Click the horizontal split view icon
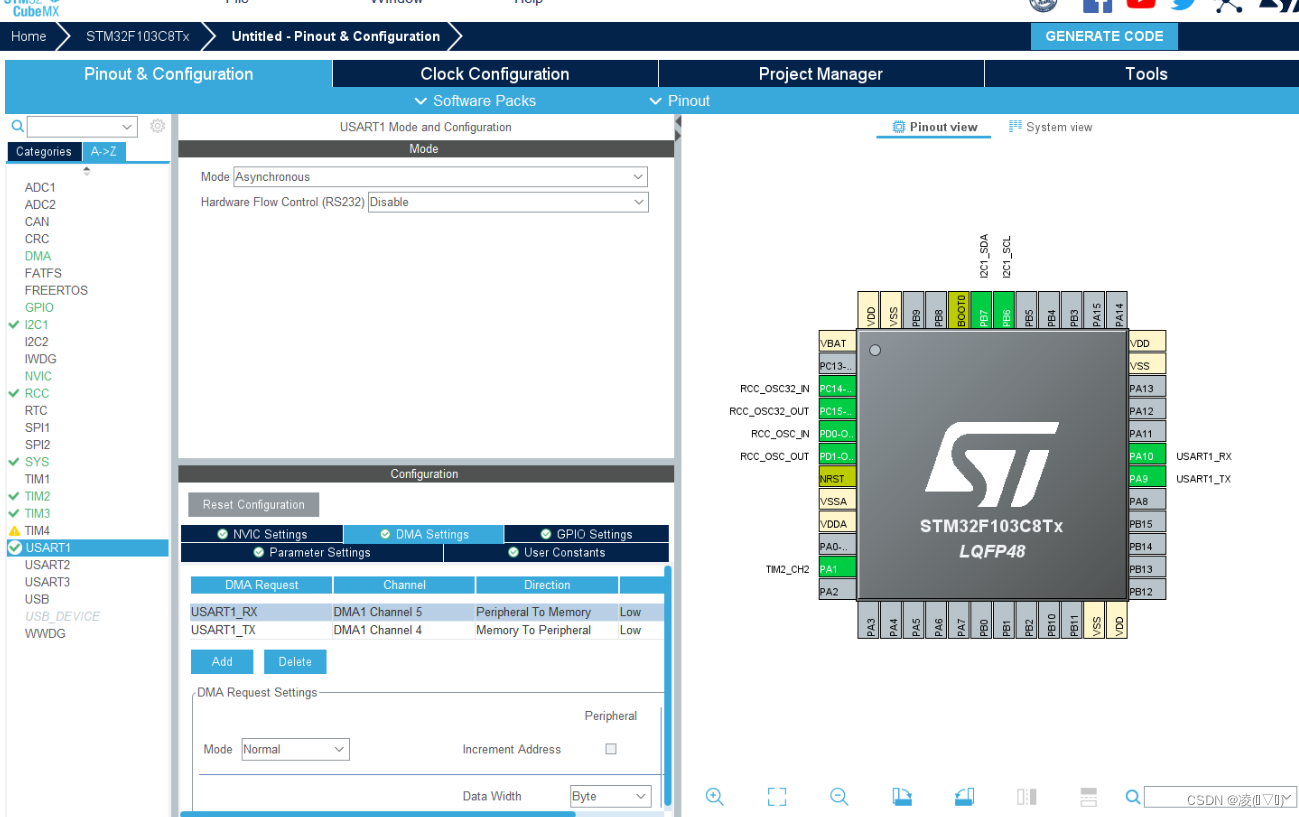Viewport: 1299px width, 817px height. [1089, 796]
